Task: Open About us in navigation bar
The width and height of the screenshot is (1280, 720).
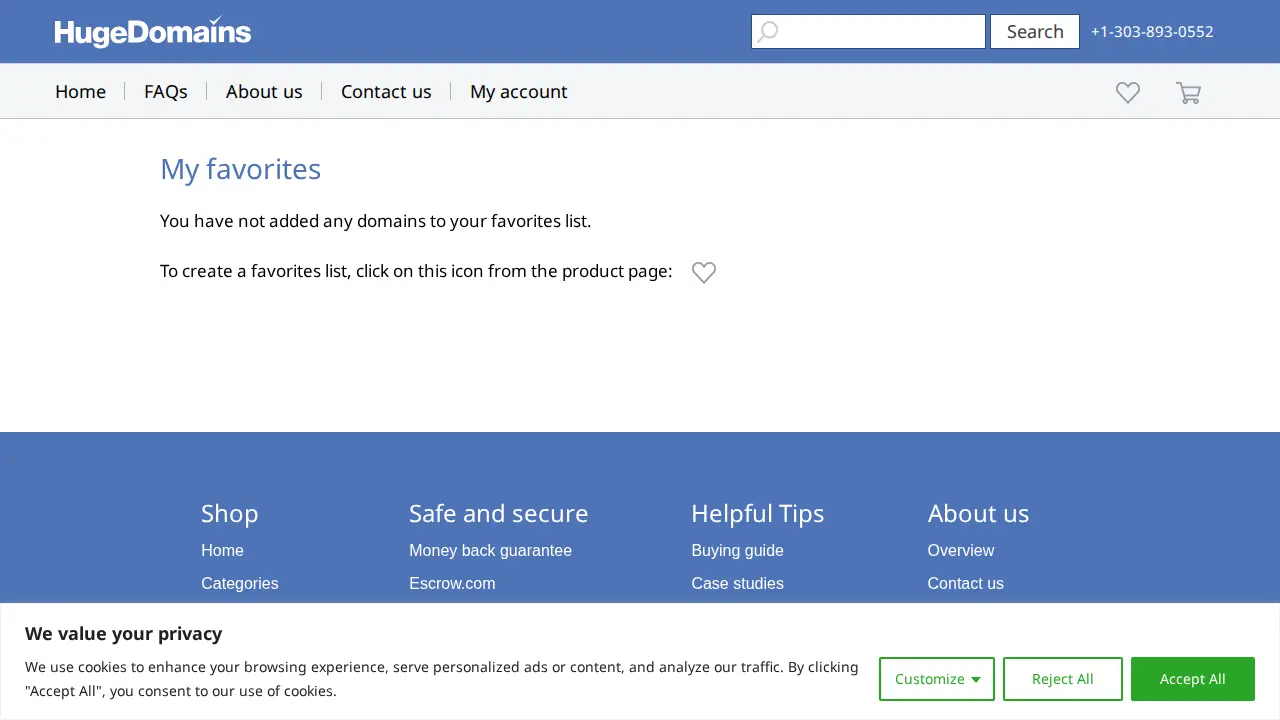Action: pos(264,91)
